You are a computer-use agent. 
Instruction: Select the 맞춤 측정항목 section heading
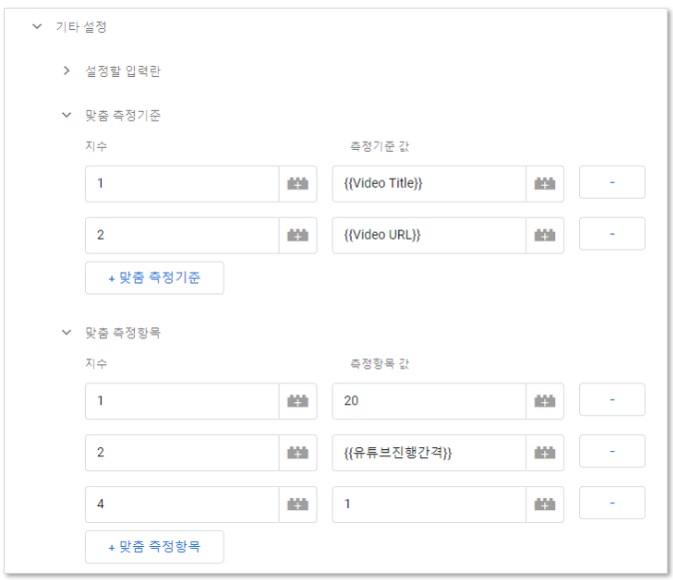(x=123, y=333)
